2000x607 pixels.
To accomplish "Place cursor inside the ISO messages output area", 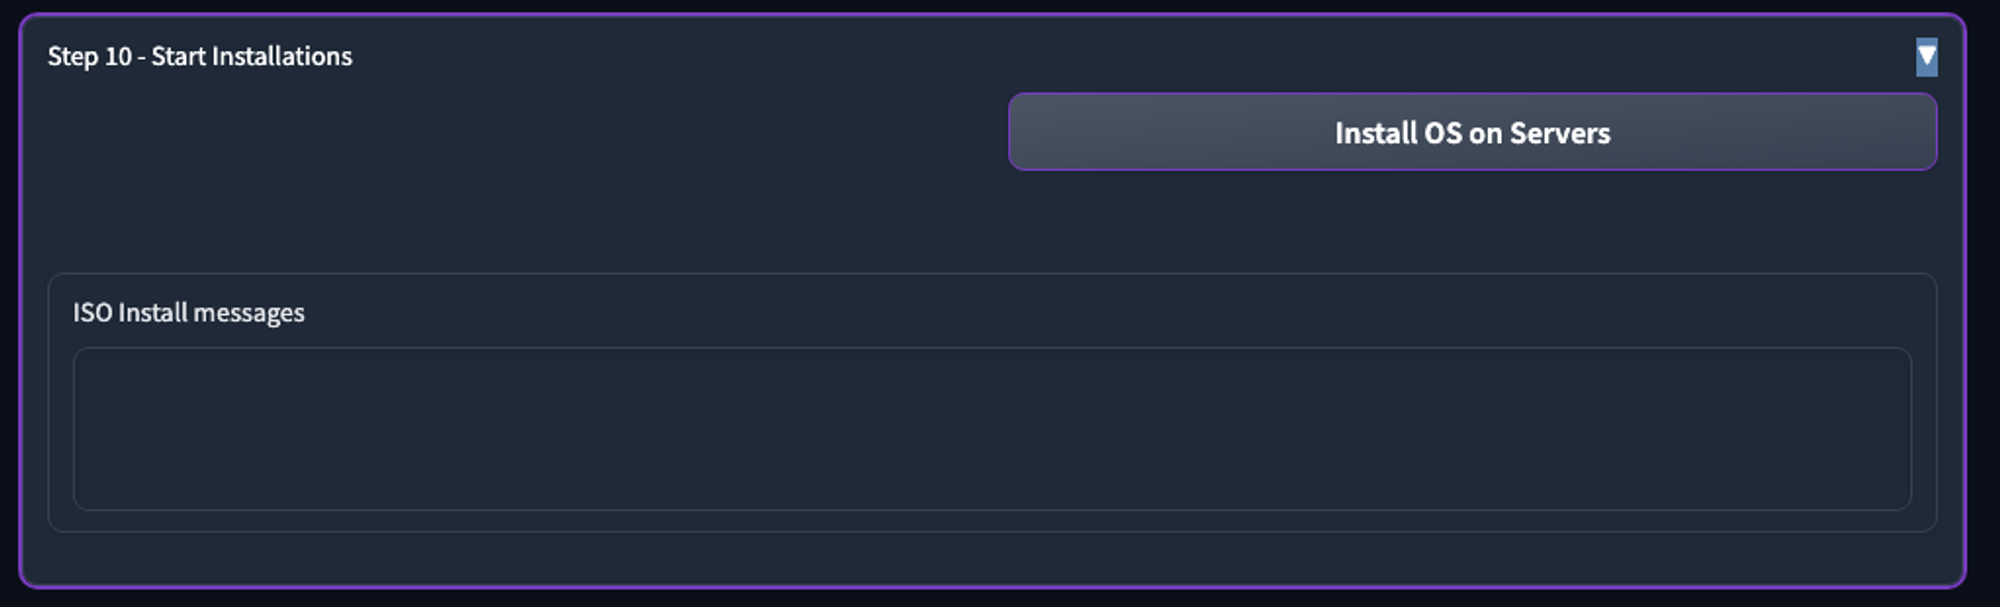I will point(992,429).
